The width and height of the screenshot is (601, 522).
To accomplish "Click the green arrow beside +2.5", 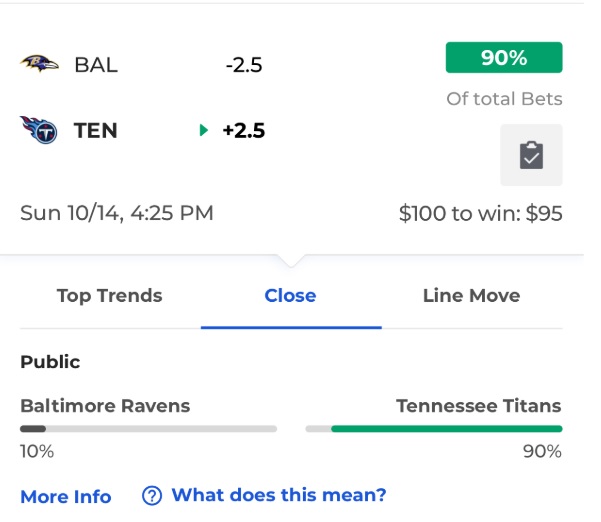I will tap(204, 130).
